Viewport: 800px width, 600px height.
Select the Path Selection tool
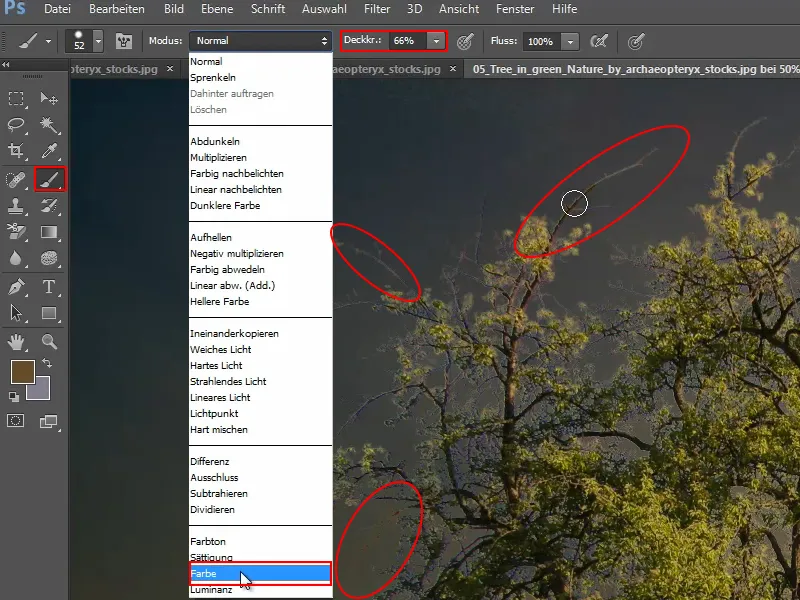16,313
